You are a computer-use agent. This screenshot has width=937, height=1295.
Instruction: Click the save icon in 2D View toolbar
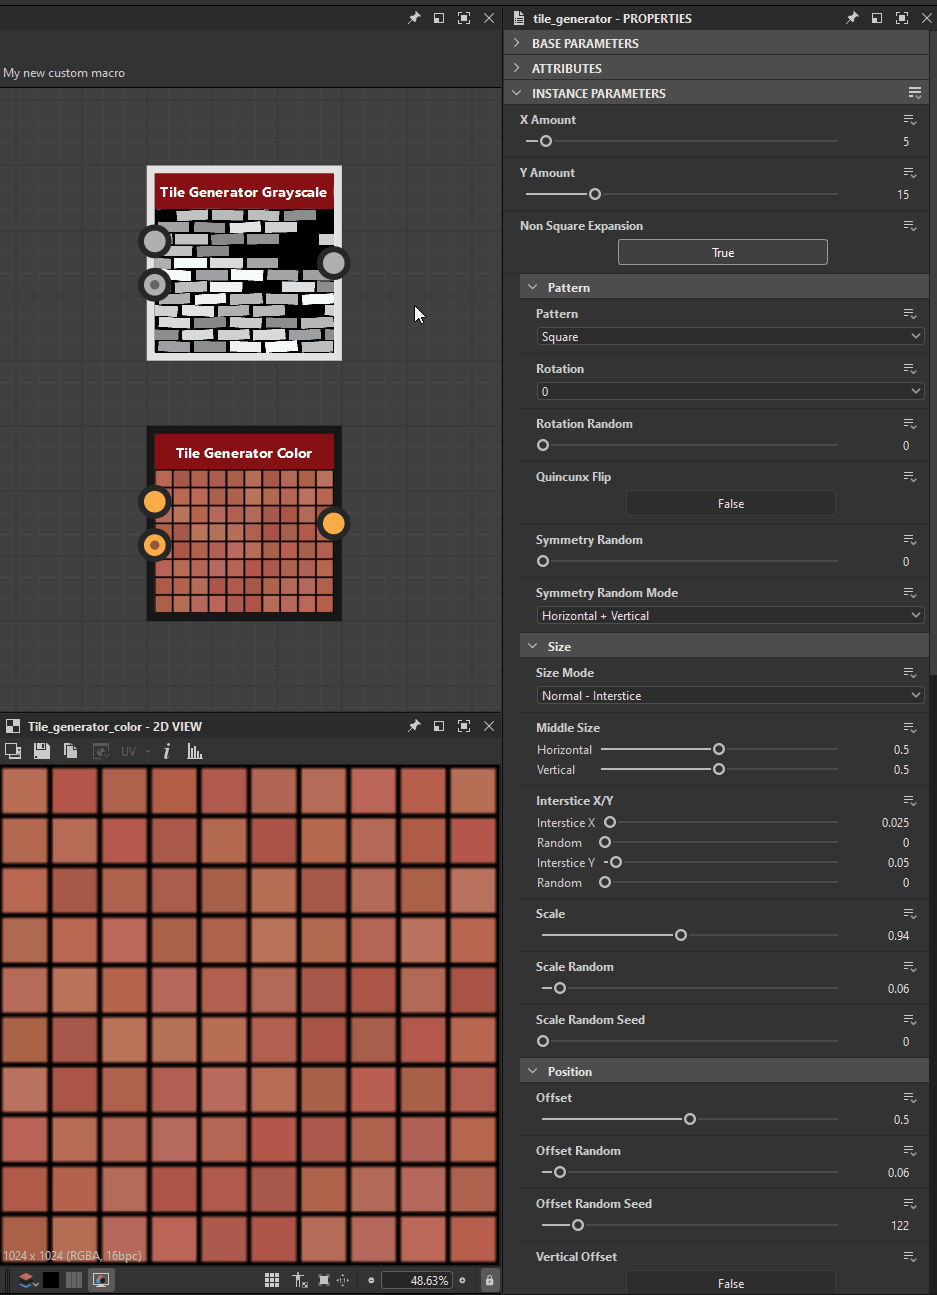tap(42, 751)
